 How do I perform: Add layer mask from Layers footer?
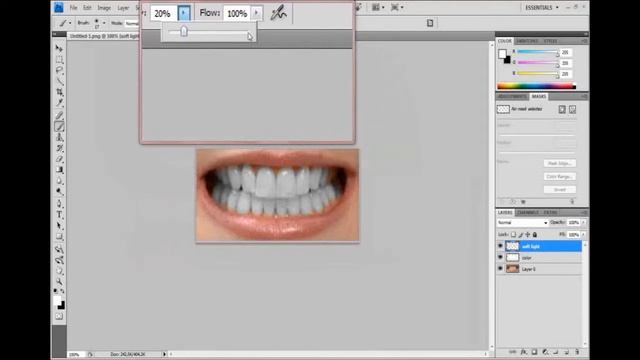[534, 352]
